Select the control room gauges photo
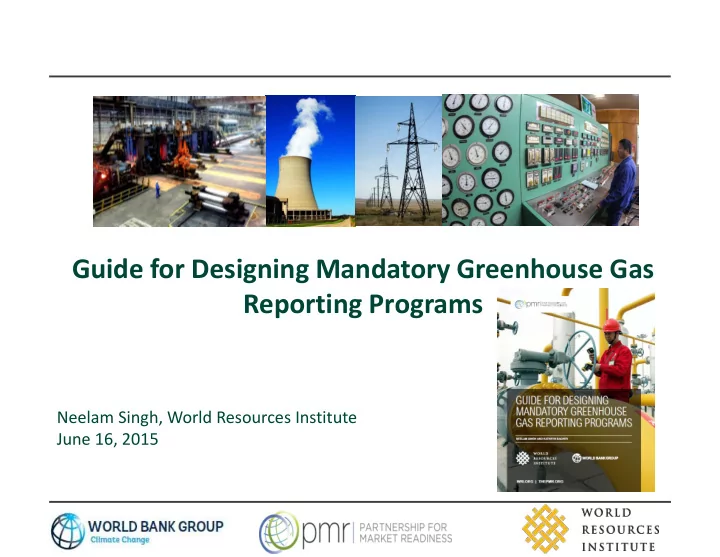Image resolution: width=720 pixels, height=557 pixels. [x=539, y=161]
